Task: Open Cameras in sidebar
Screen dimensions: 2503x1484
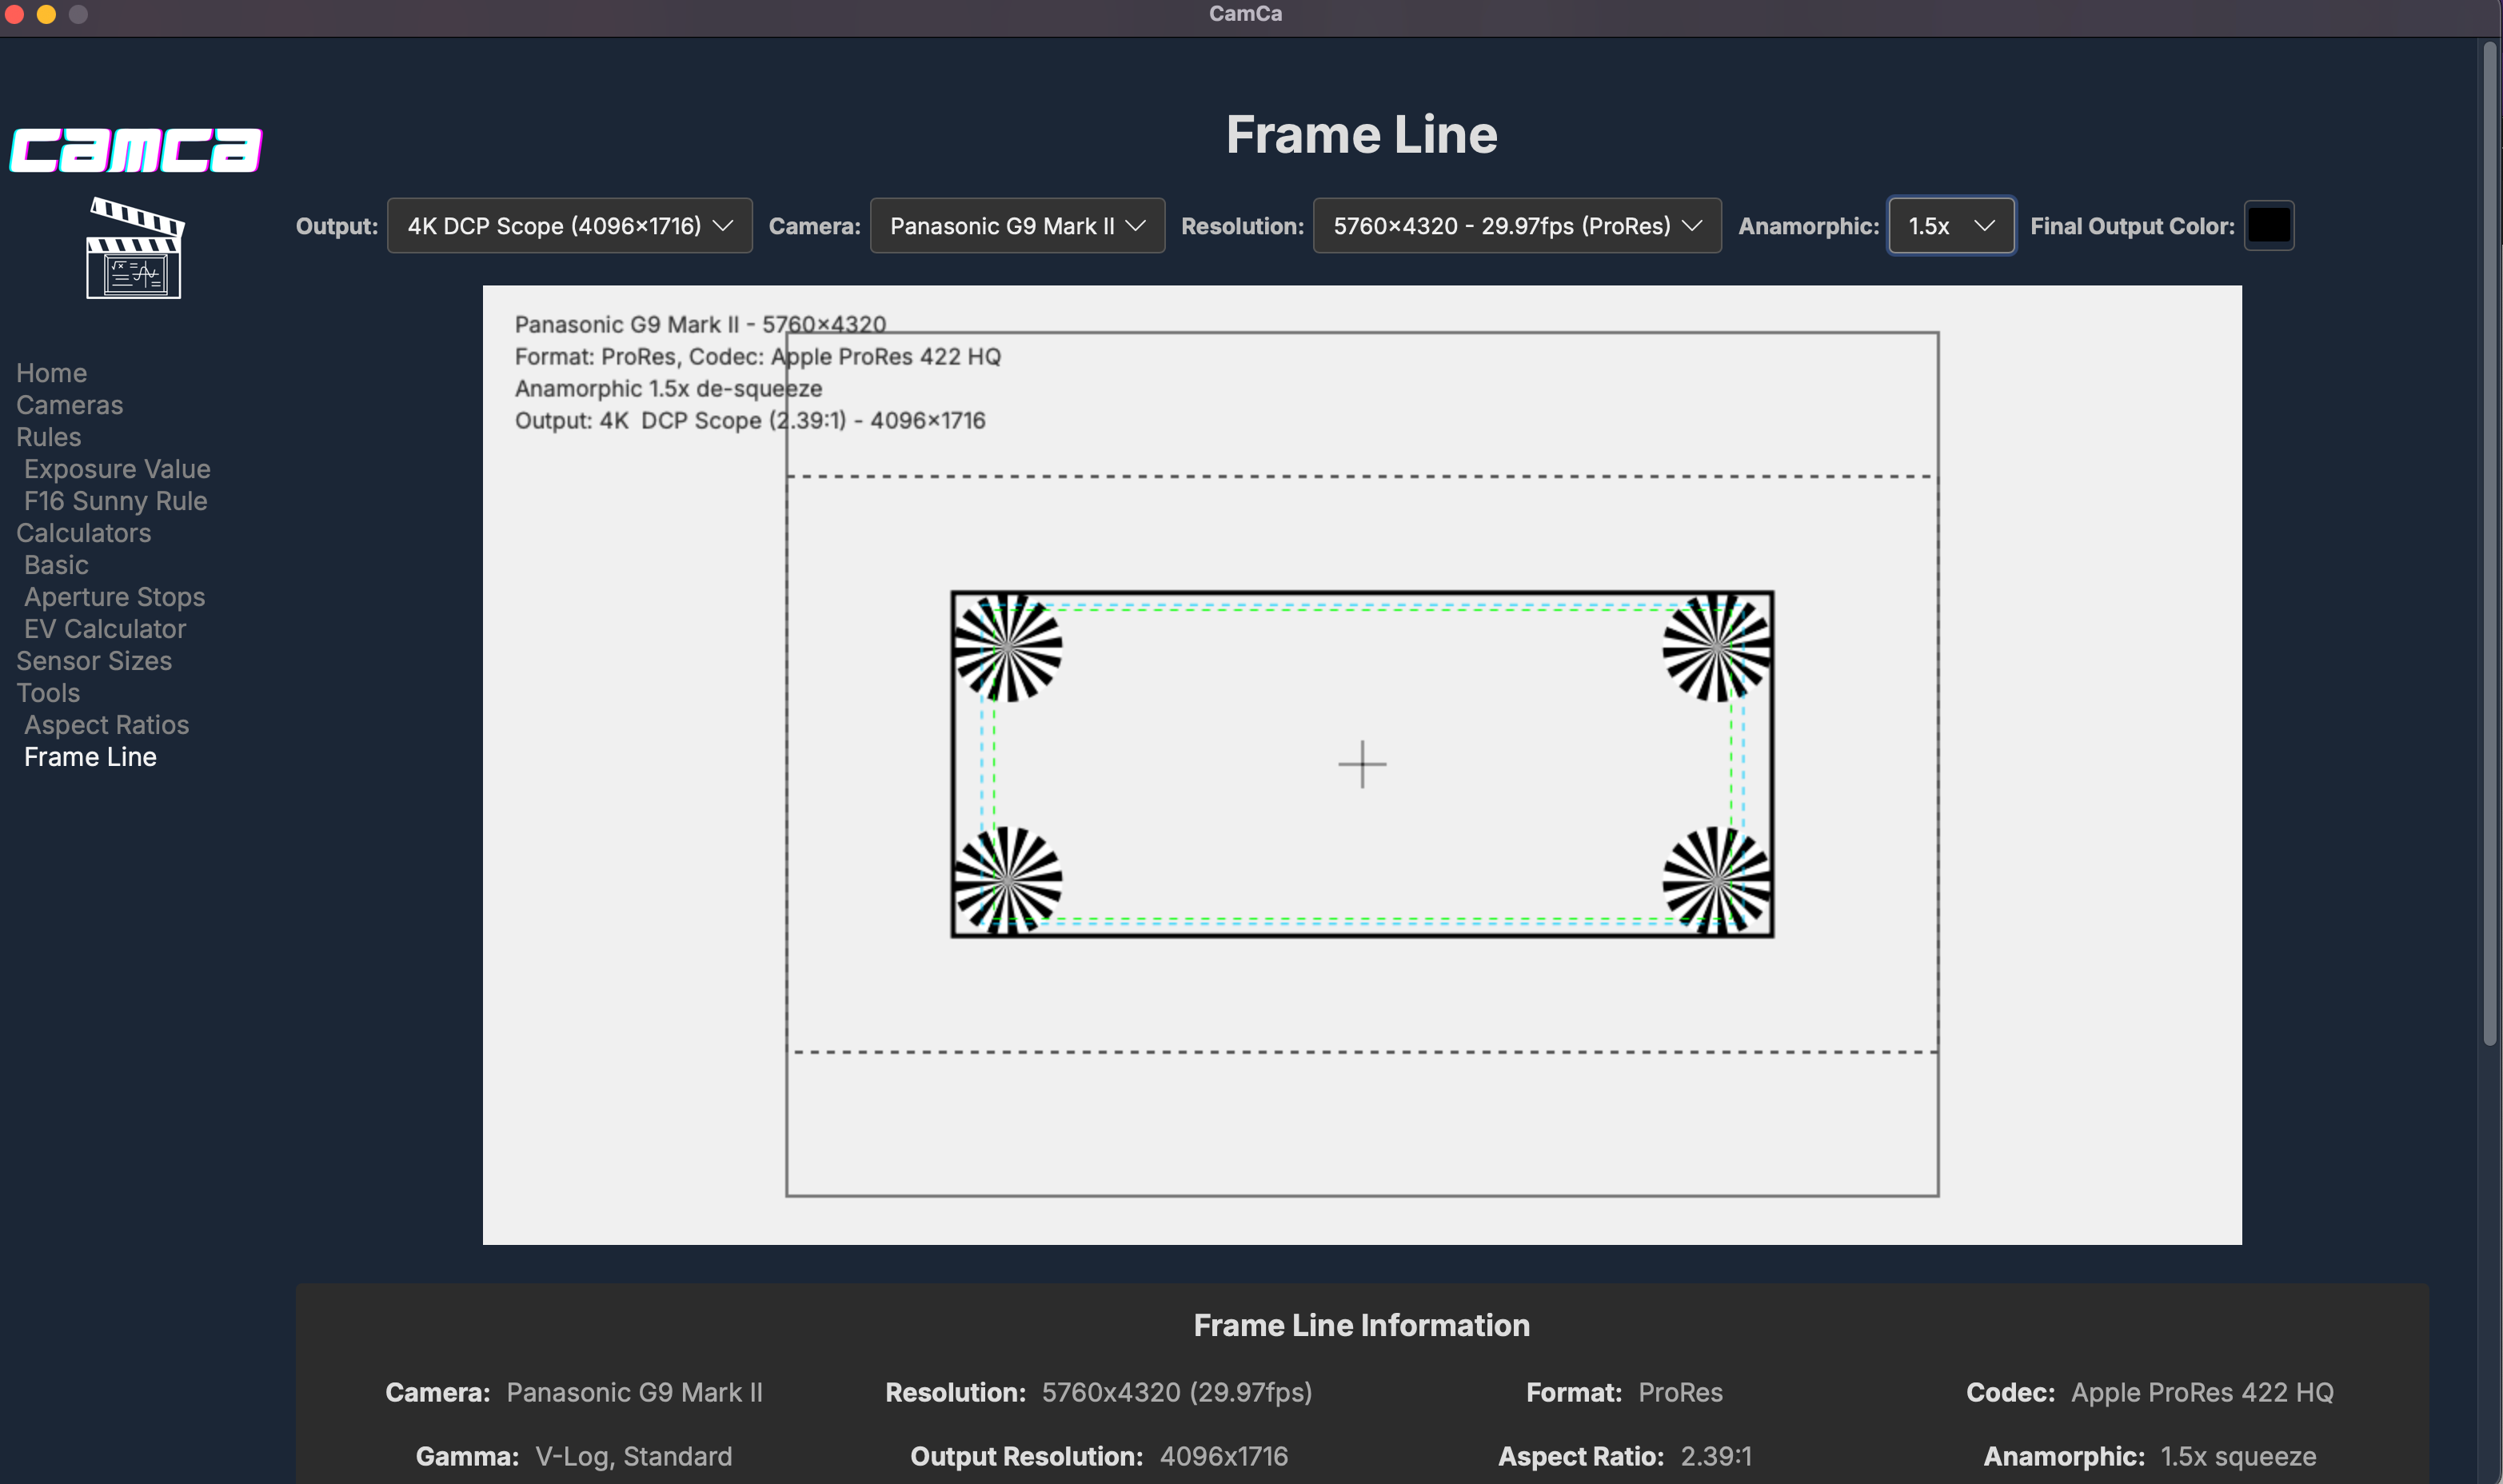Action: pos(70,405)
